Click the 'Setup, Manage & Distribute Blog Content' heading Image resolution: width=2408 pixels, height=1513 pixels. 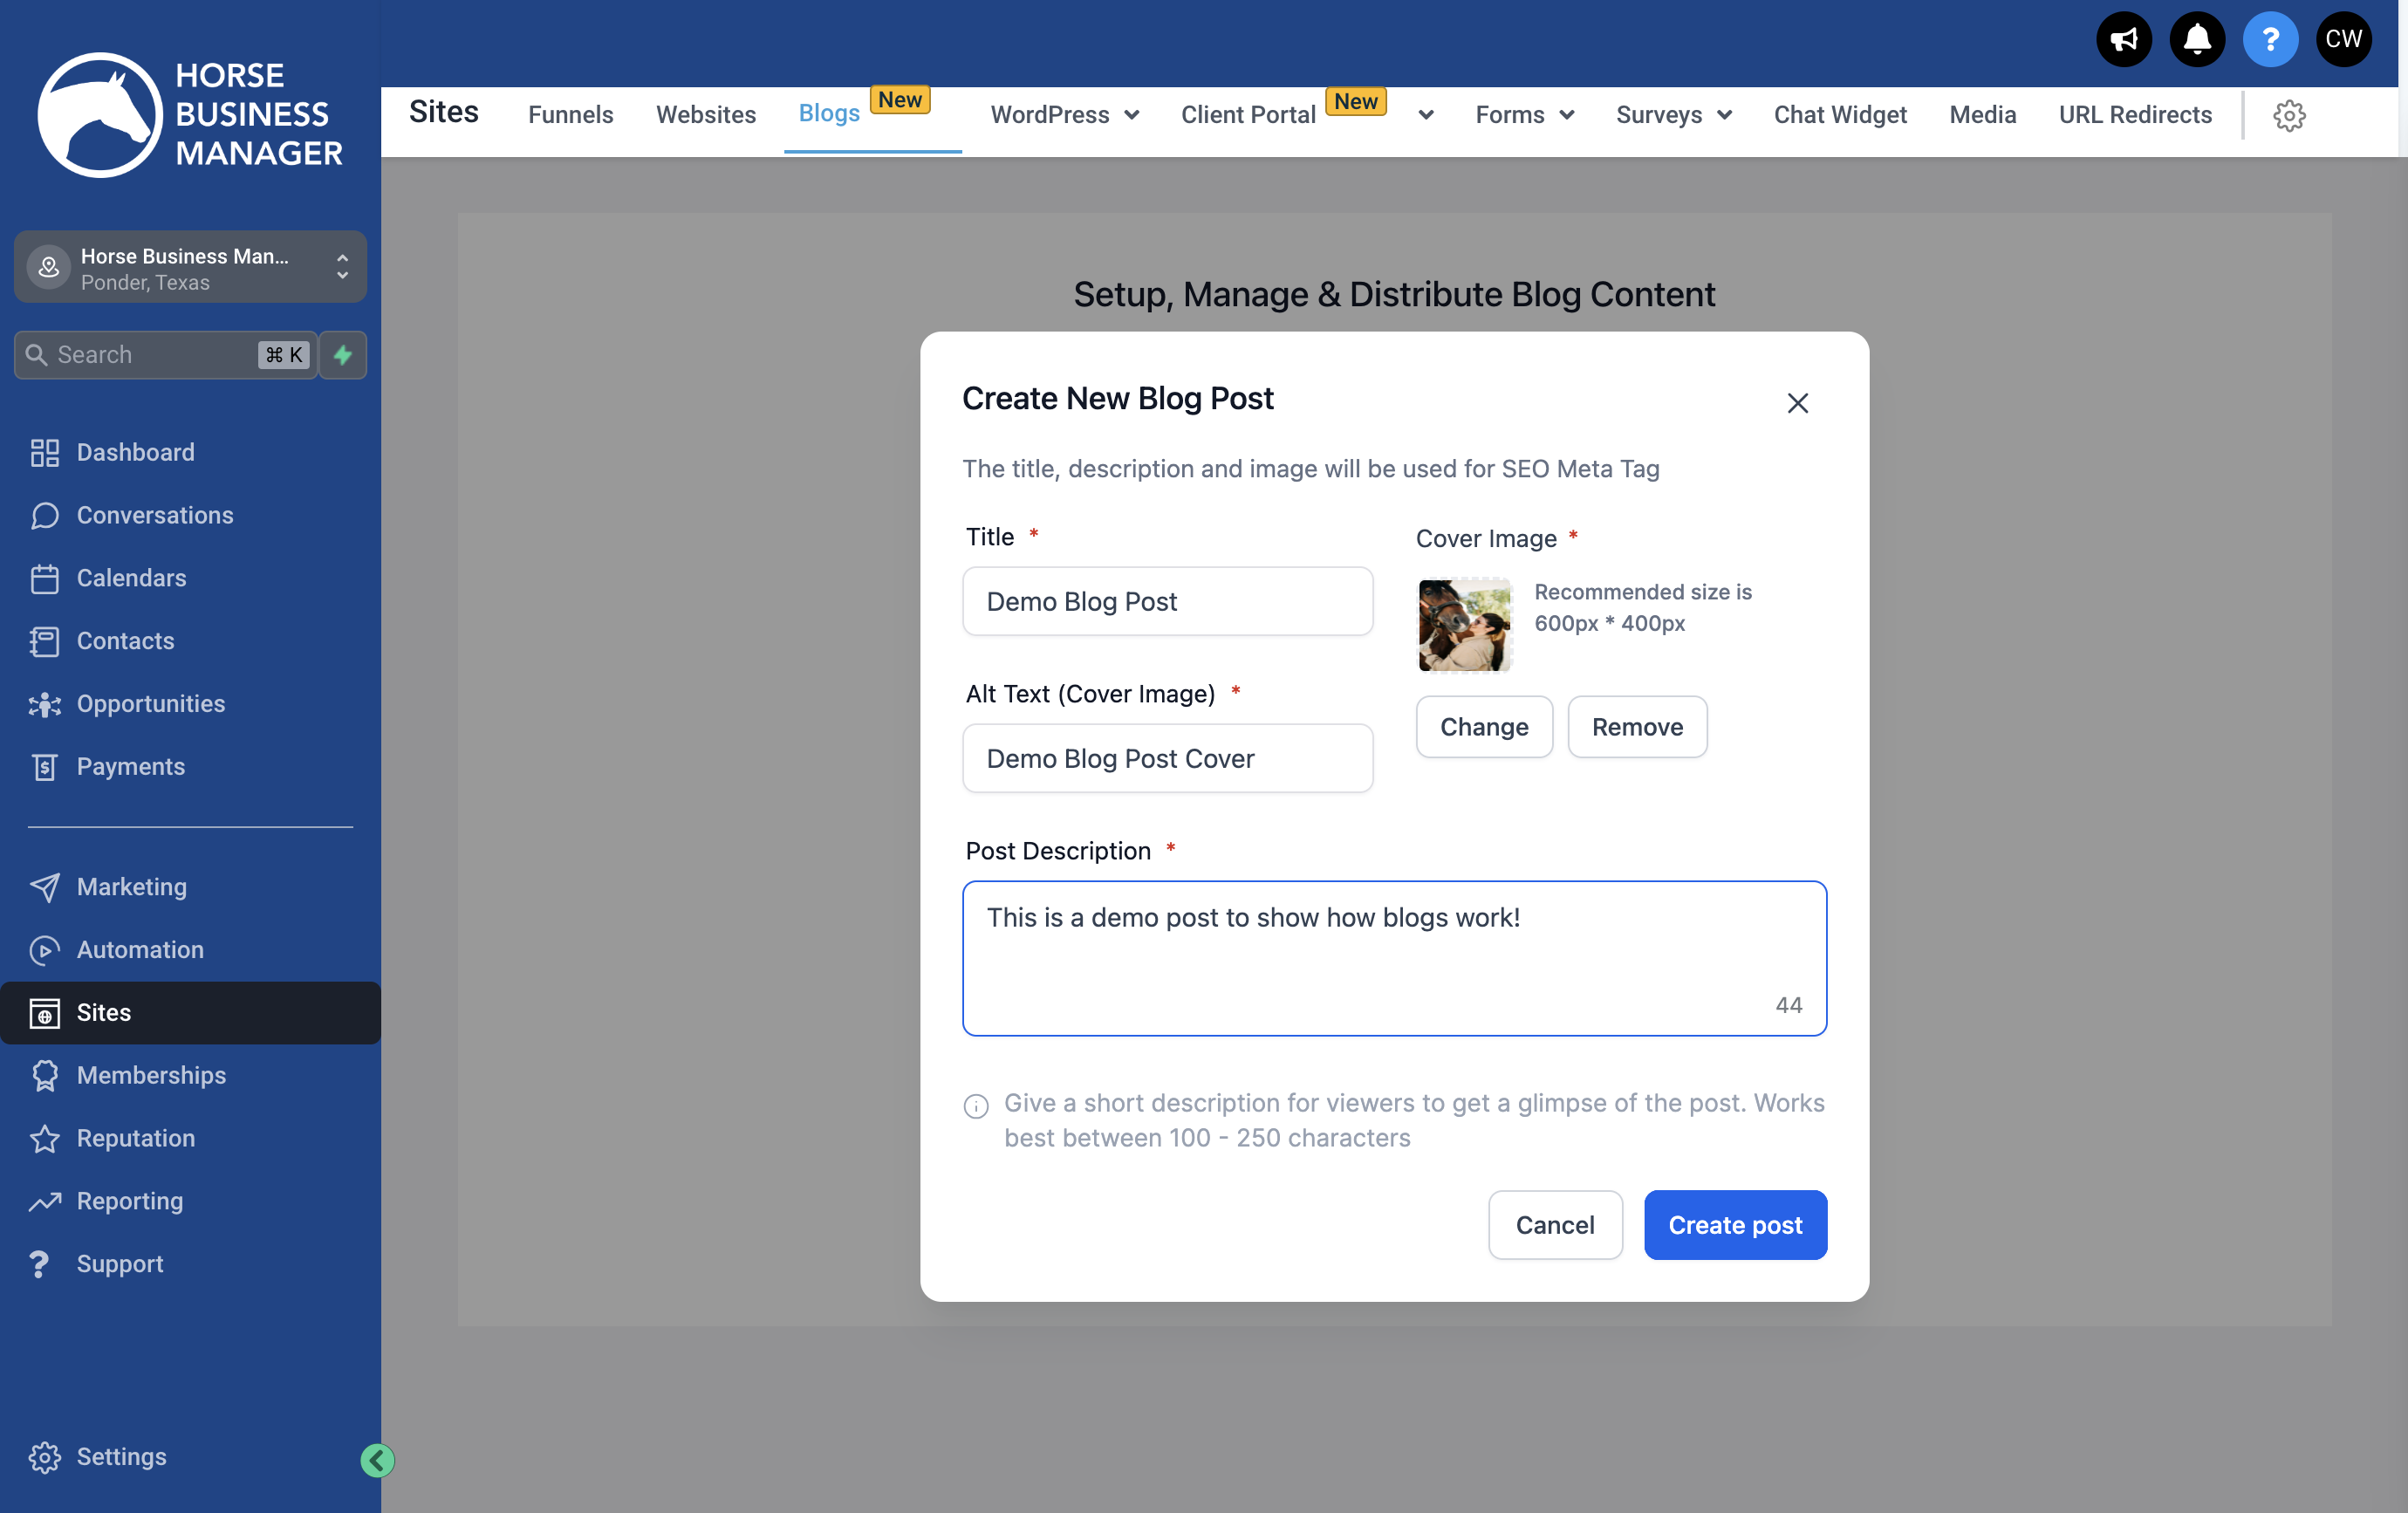1394,294
